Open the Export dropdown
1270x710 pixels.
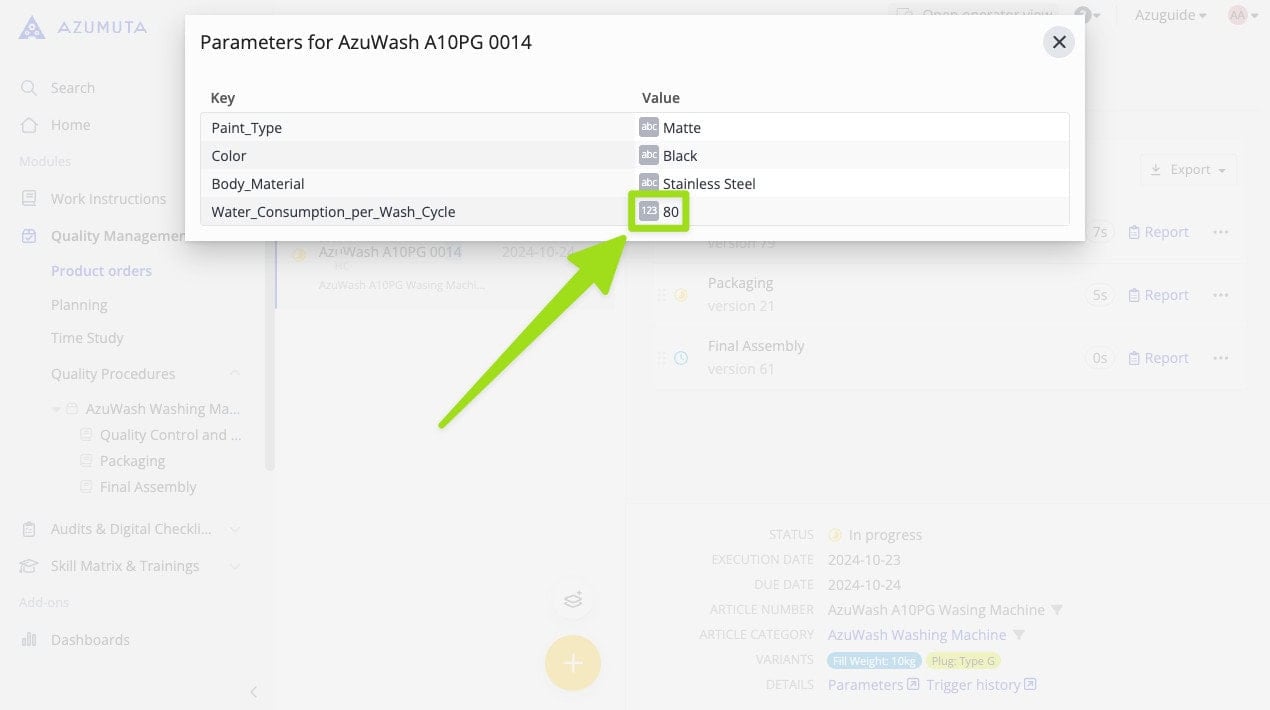pyautogui.click(x=1188, y=170)
